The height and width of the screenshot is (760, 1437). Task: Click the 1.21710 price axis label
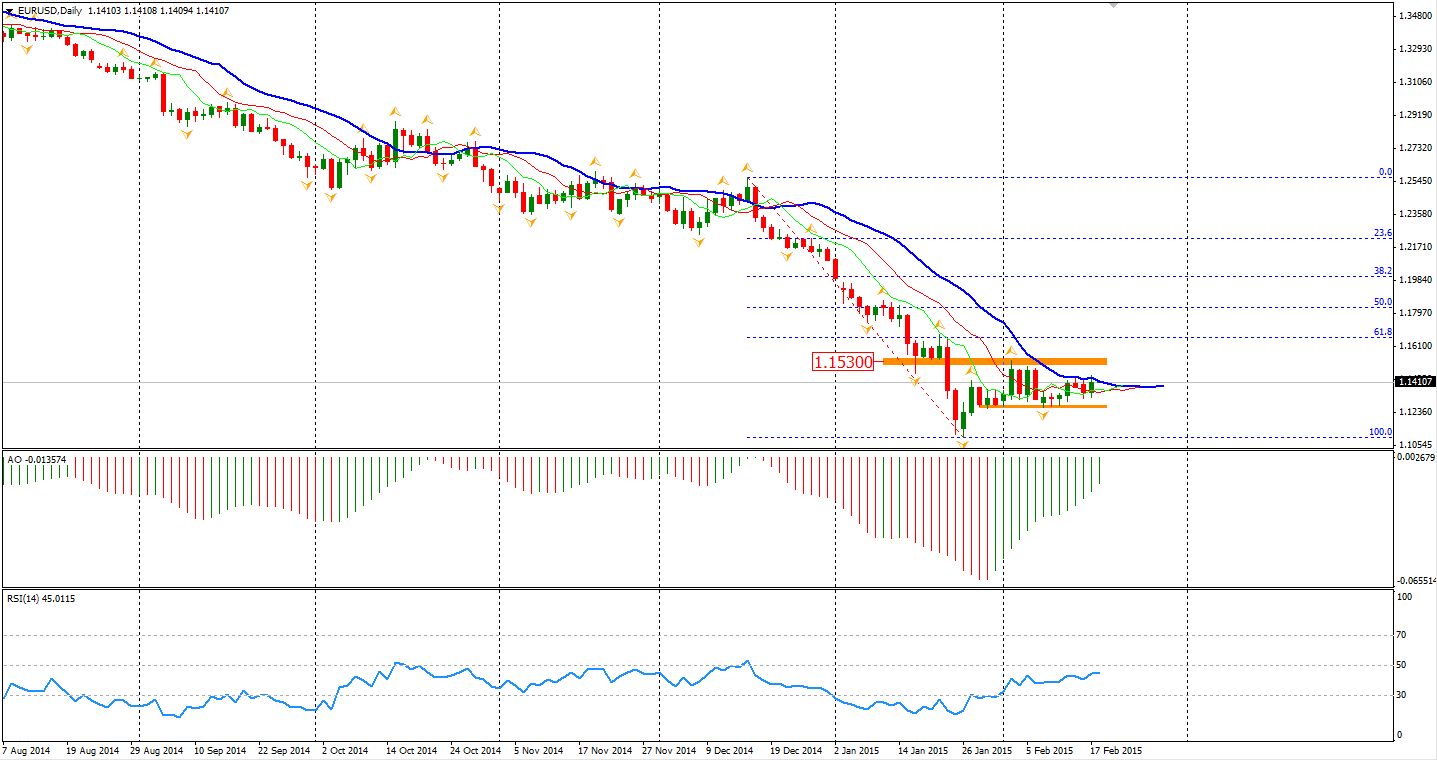click(x=1415, y=247)
